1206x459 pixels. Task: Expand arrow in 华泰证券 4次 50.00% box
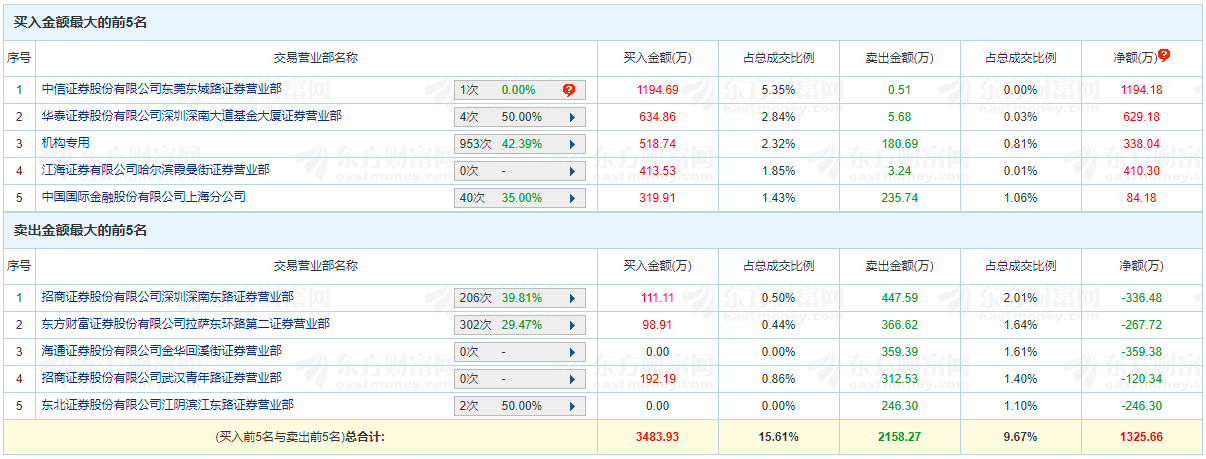pos(572,117)
